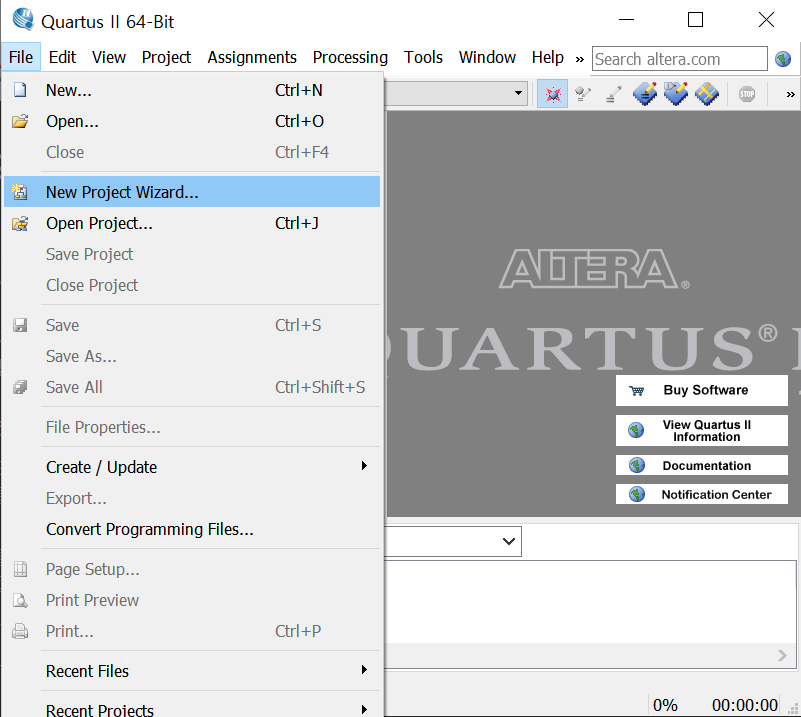This screenshot has height=717, width=801.
Task: Click the blue chip with checkmark toolbar icon
Action: 676,94
